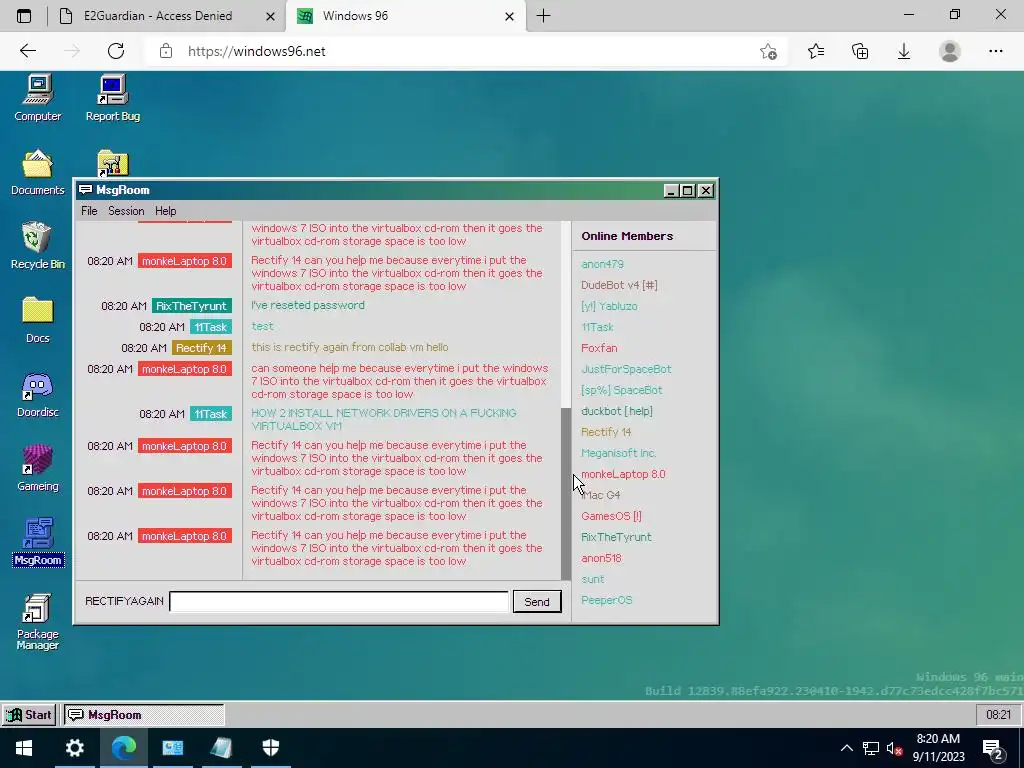Viewport: 1024px width, 768px height.
Task: Click the chat log scrollbar thumb
Action: pos(566,494)
